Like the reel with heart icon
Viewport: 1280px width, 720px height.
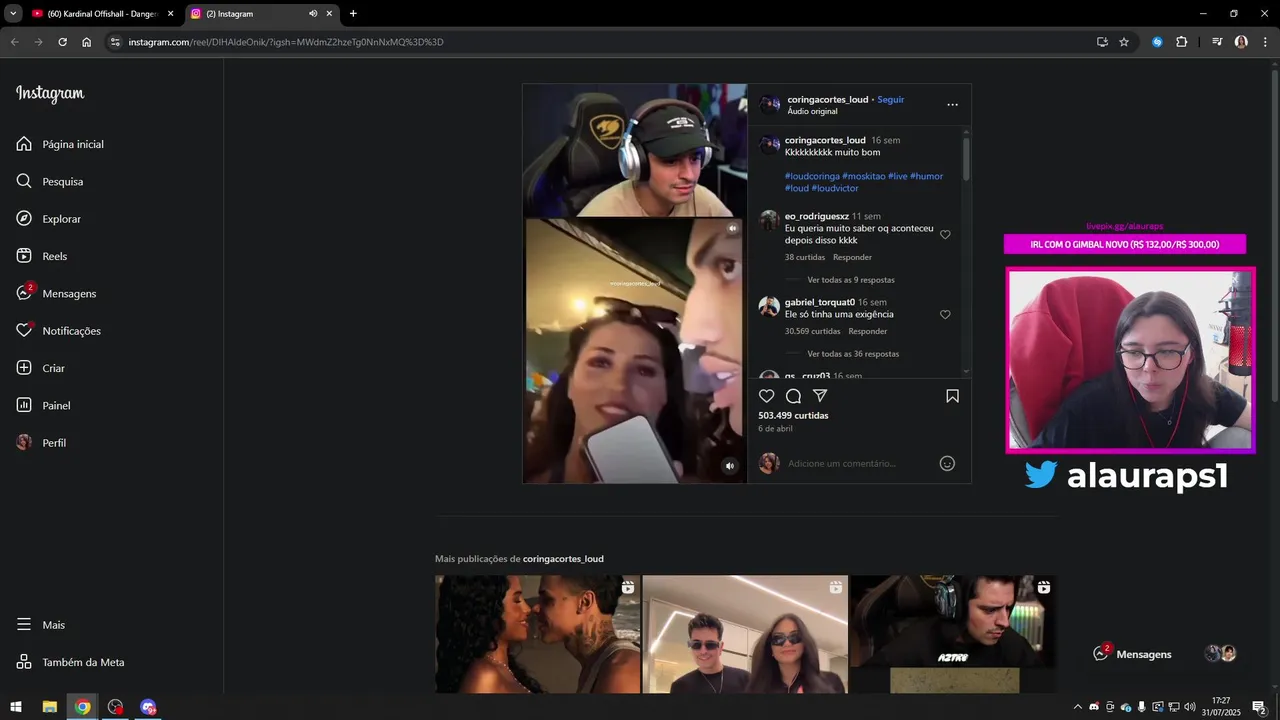[767, 396]
